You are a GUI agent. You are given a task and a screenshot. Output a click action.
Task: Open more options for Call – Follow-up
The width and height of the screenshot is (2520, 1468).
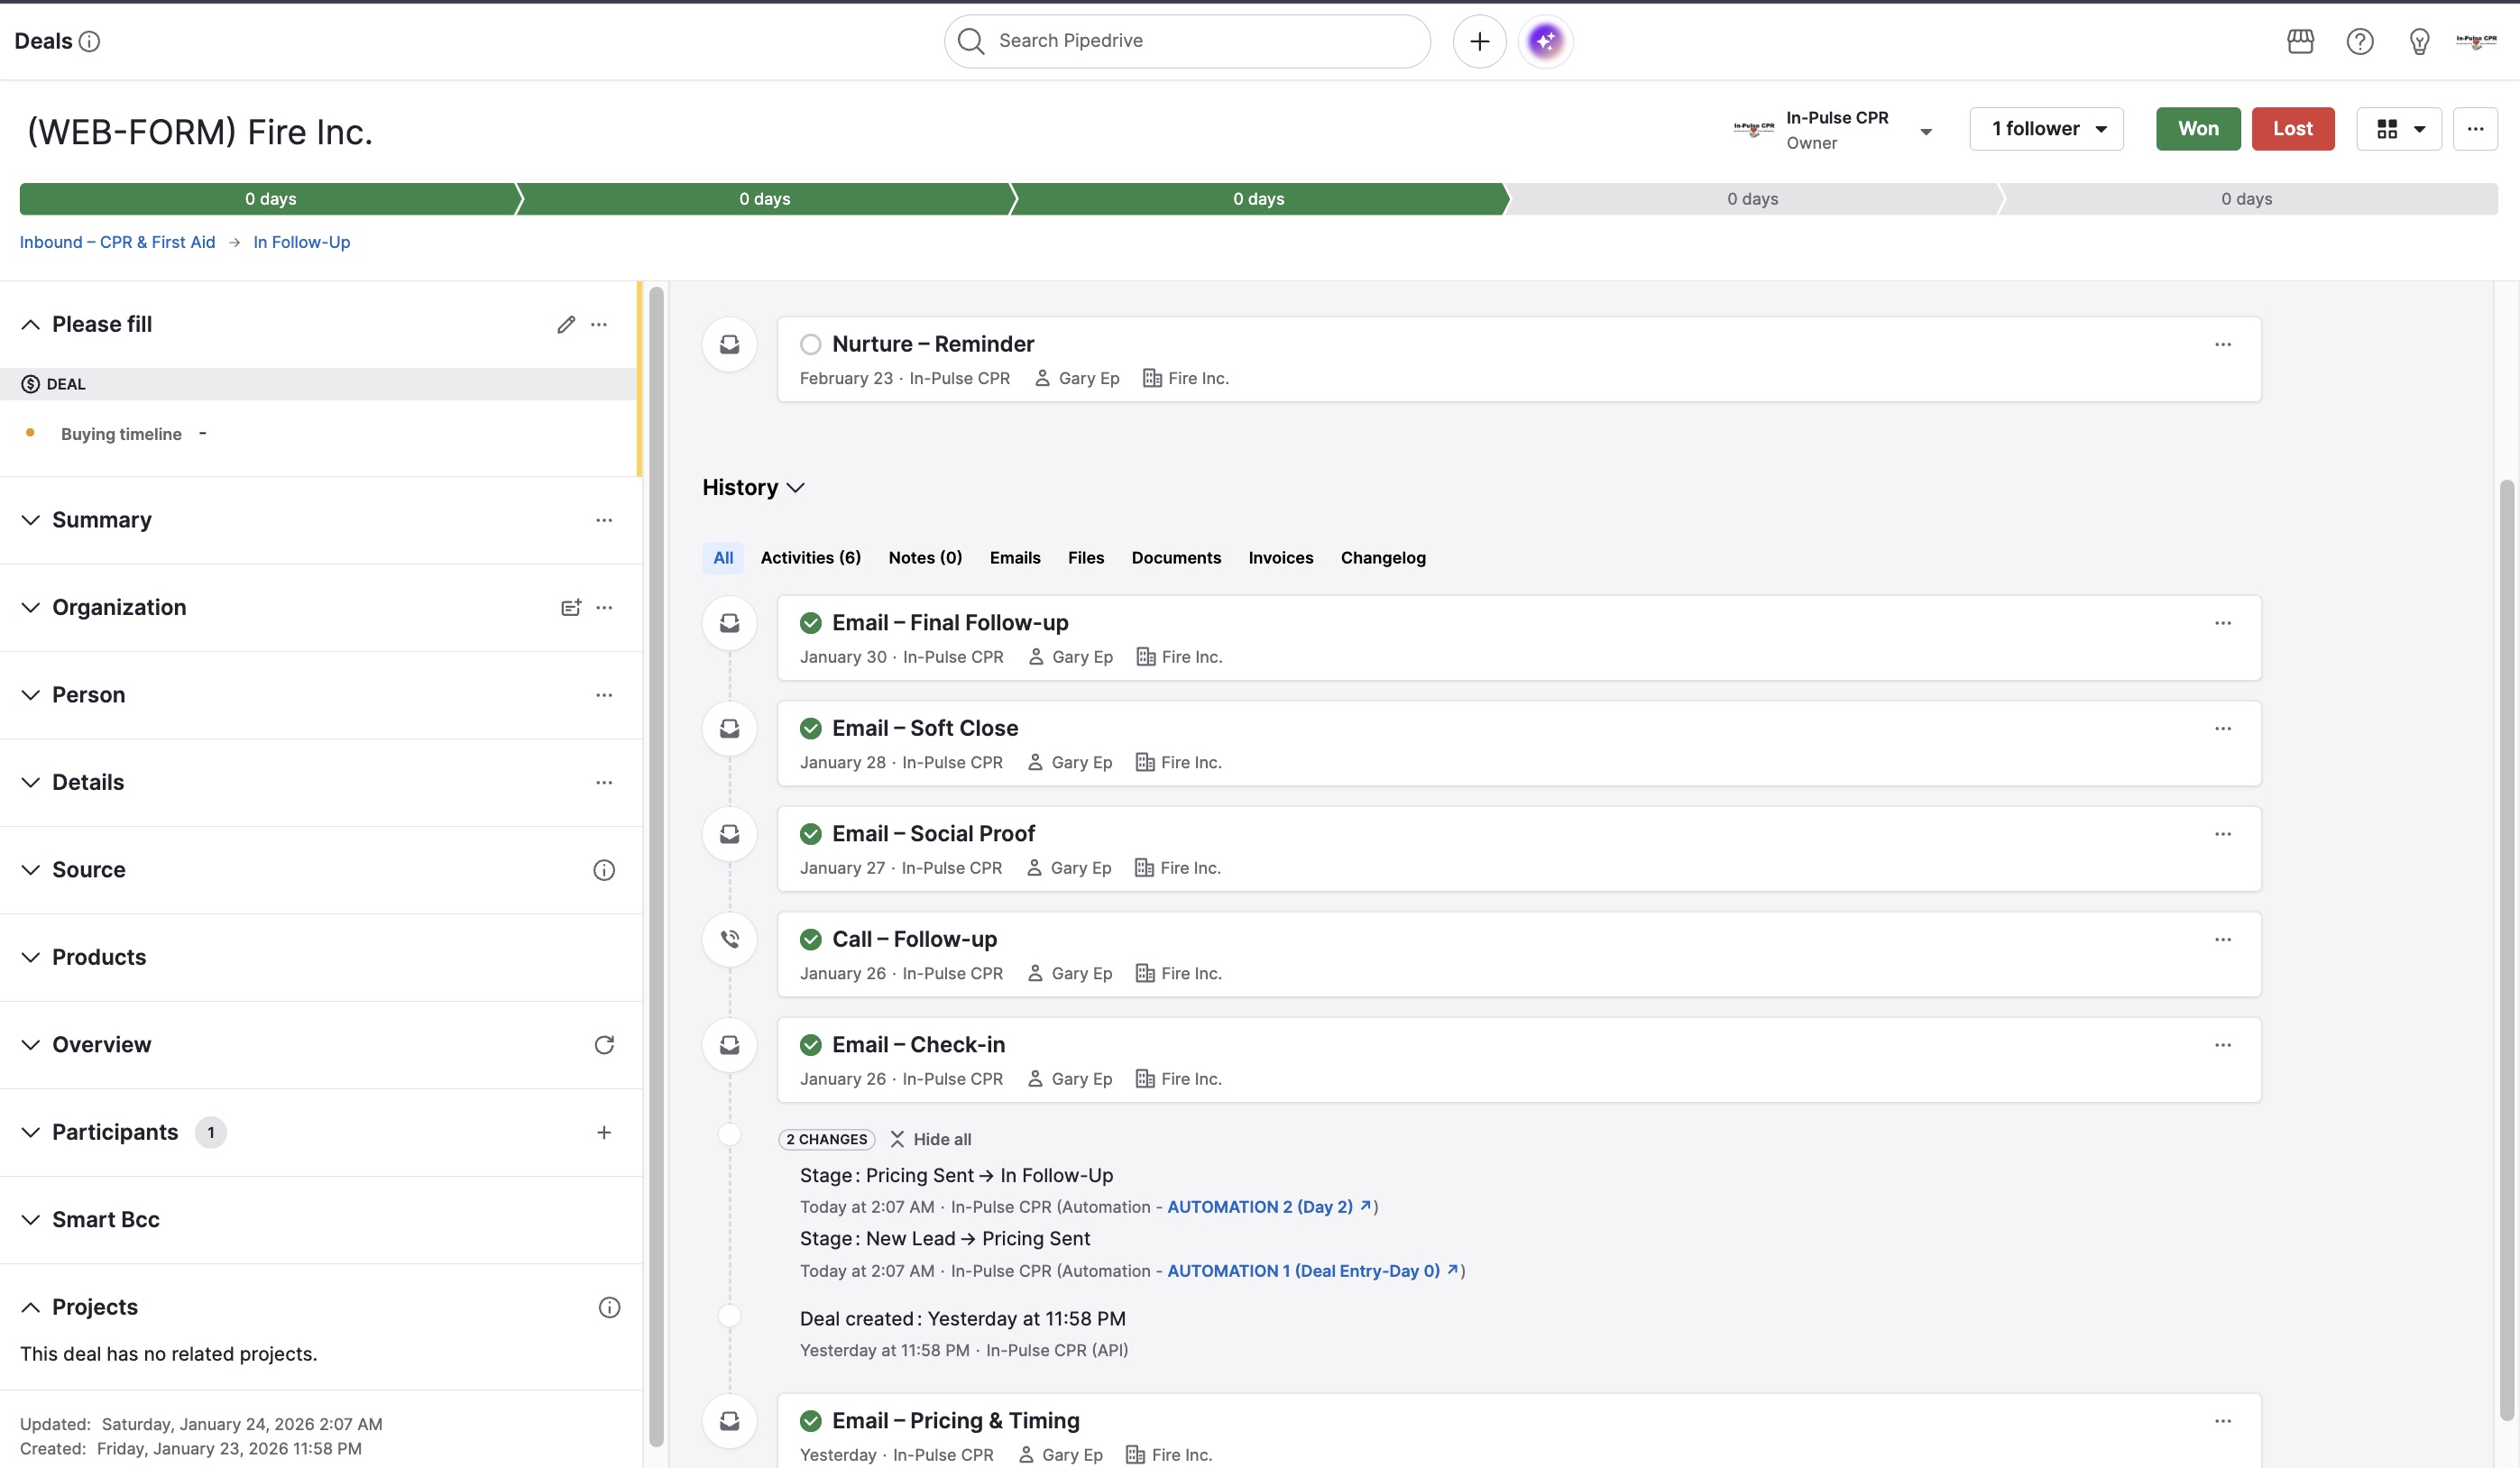tap(2222, 939)
